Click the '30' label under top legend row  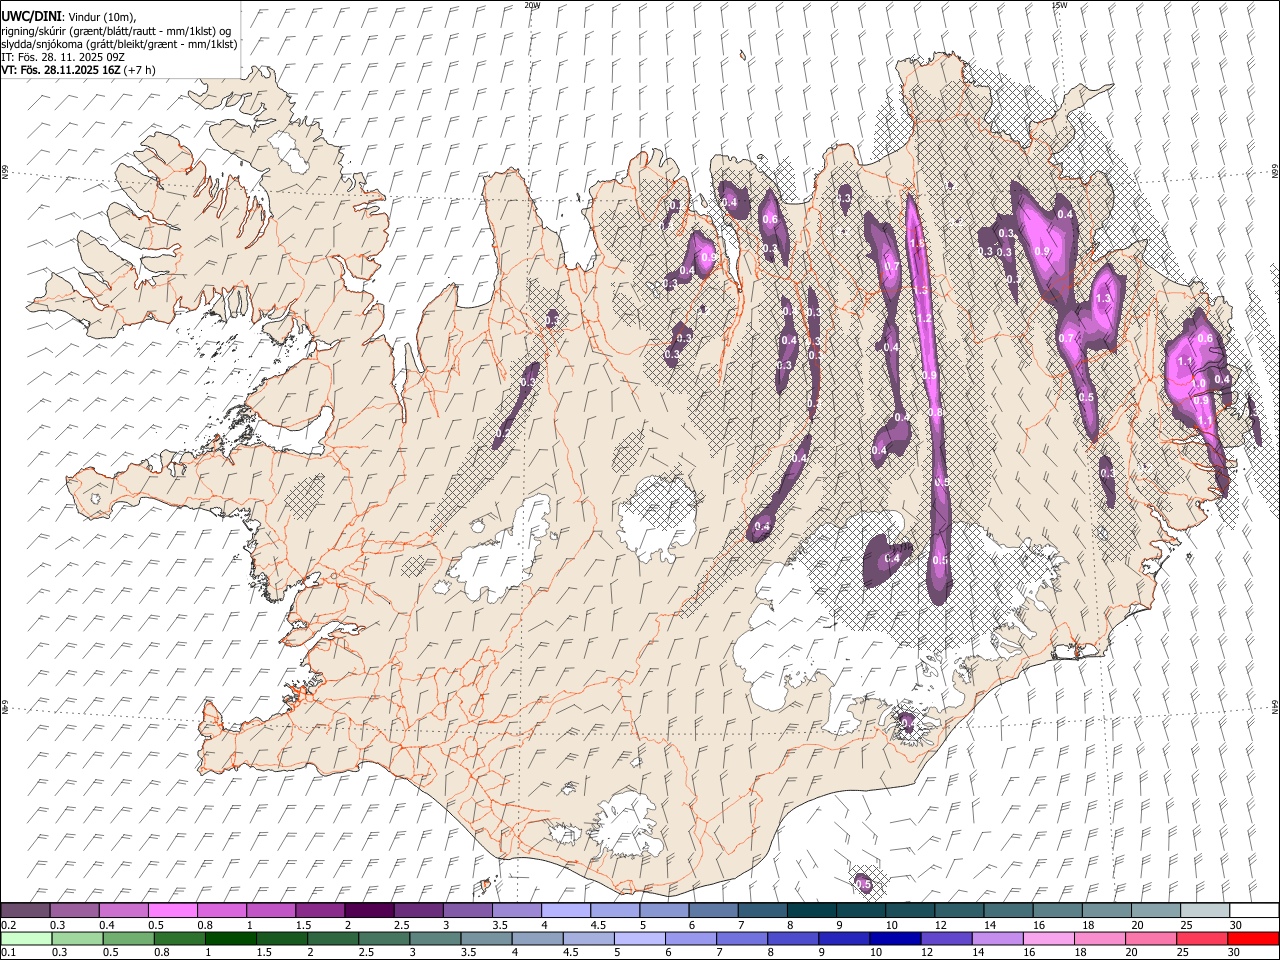(x=1235, y=925)
